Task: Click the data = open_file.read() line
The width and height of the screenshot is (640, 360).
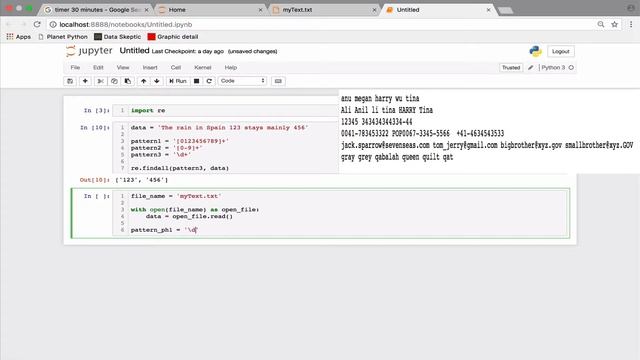Action: [189, 216]
